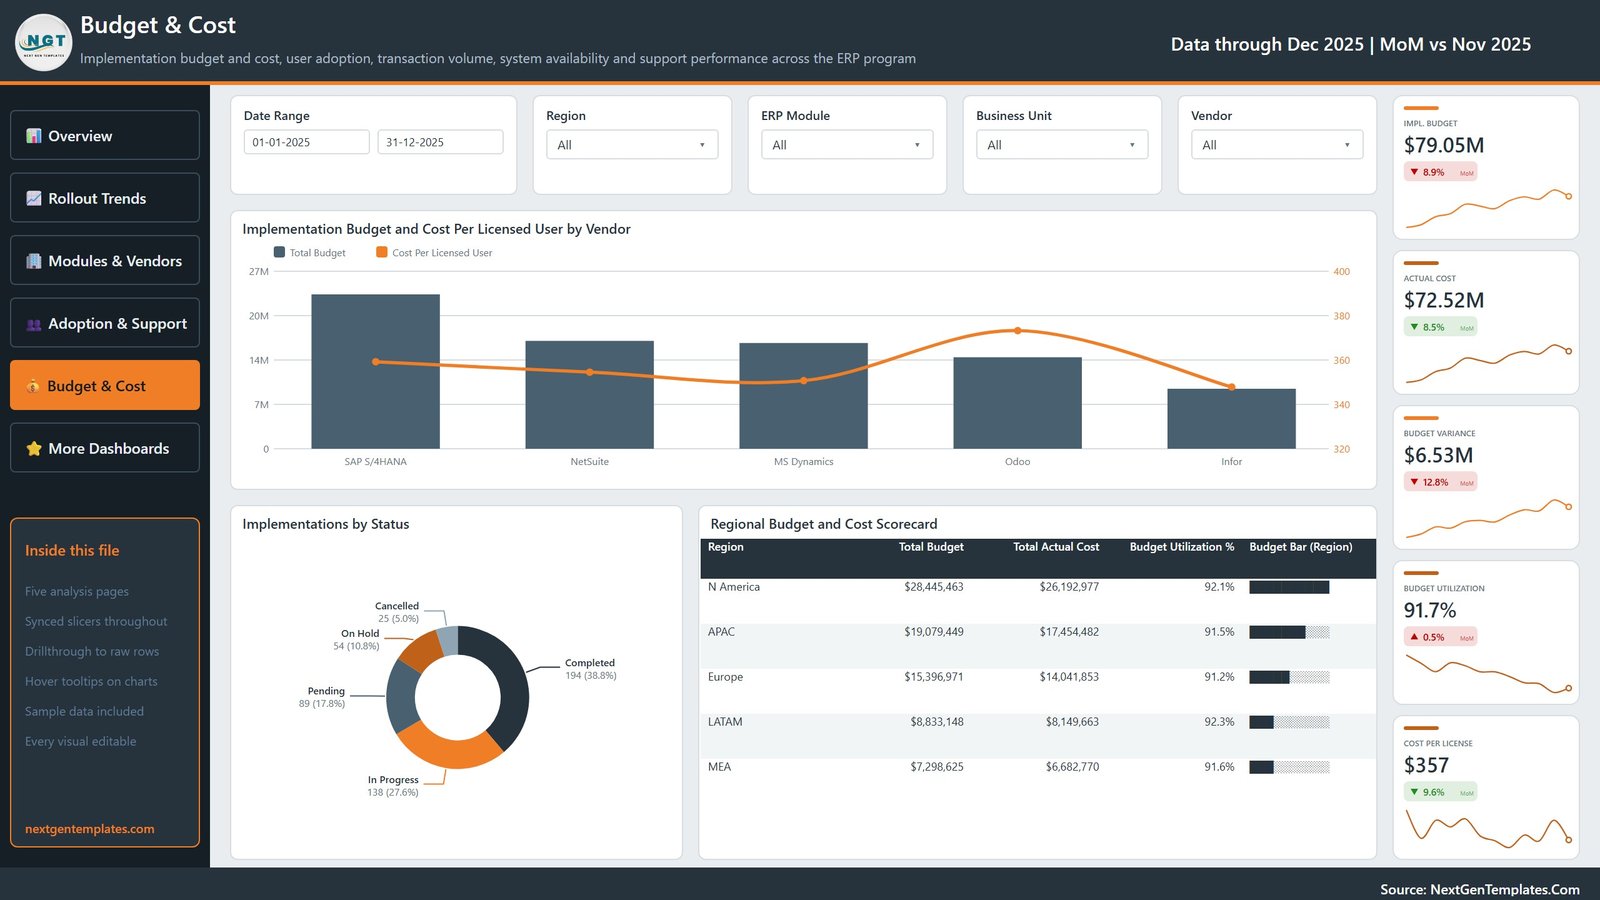This screenshot has width=1600, height=900.
Task: Click the Actual Cost $72.52M value
Action: point(1444,300)
